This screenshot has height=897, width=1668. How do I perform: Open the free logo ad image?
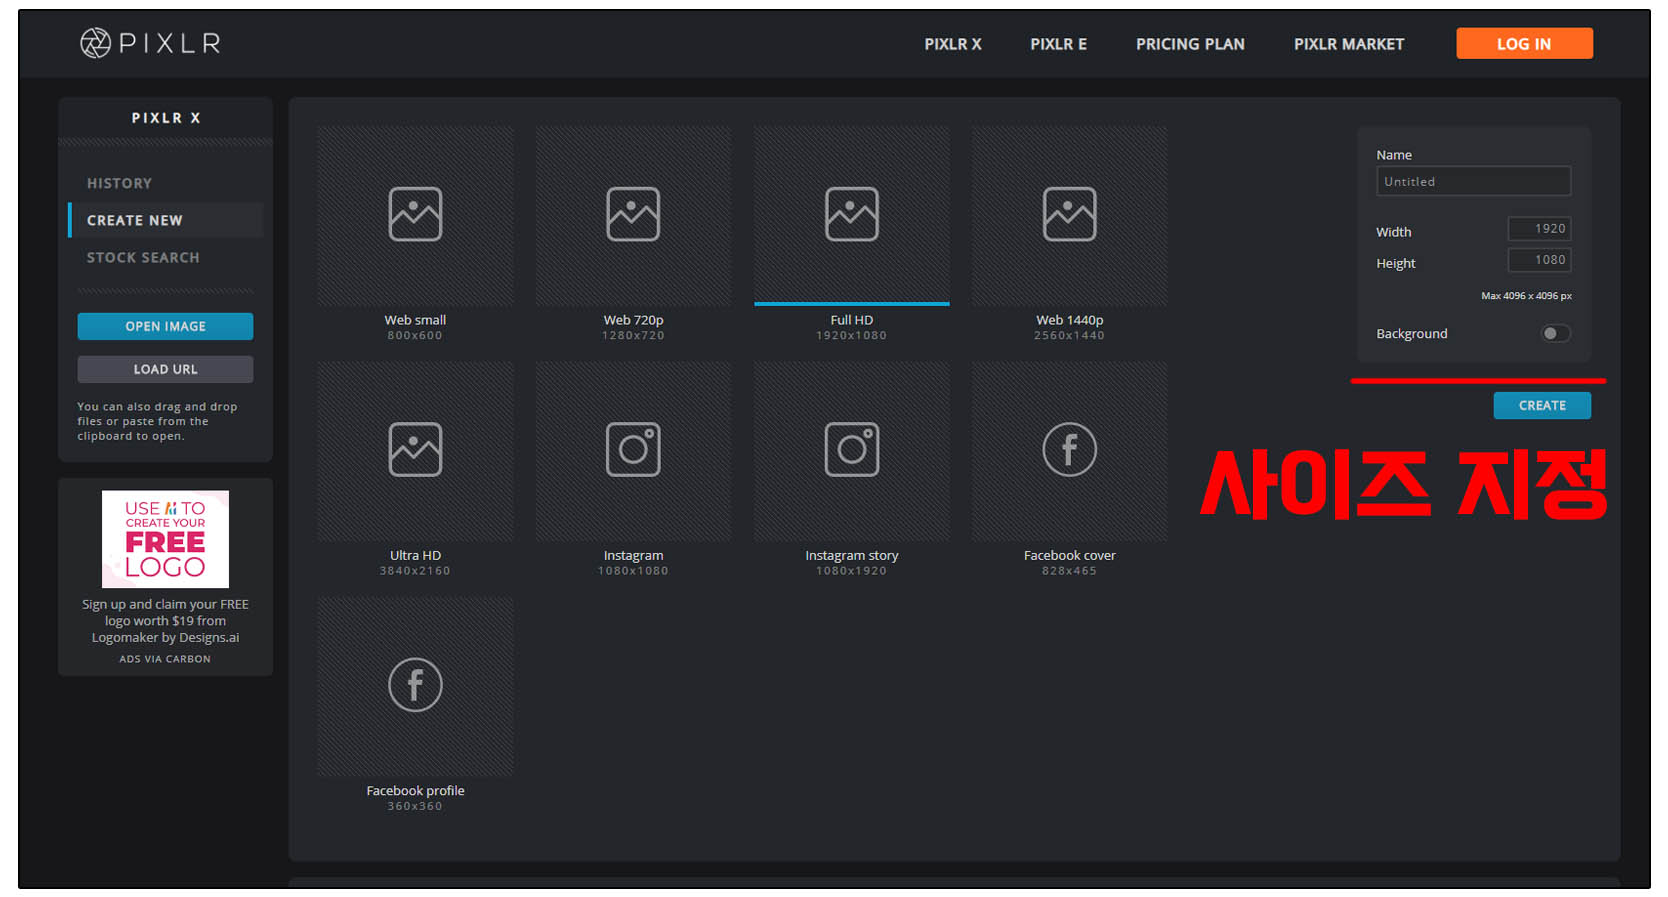[x=165, y=539]
